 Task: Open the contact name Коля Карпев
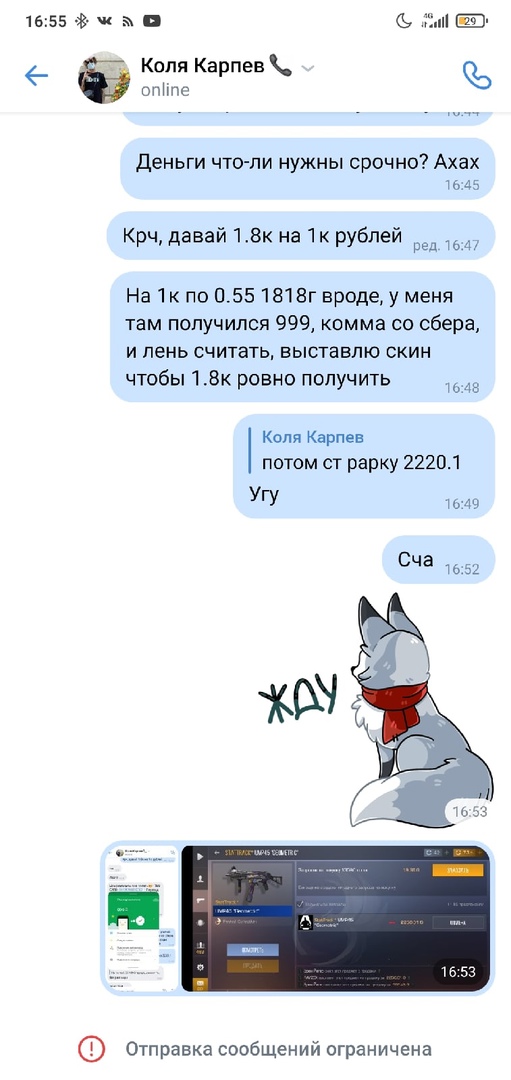pyautogui.click(x=202, y=66)
